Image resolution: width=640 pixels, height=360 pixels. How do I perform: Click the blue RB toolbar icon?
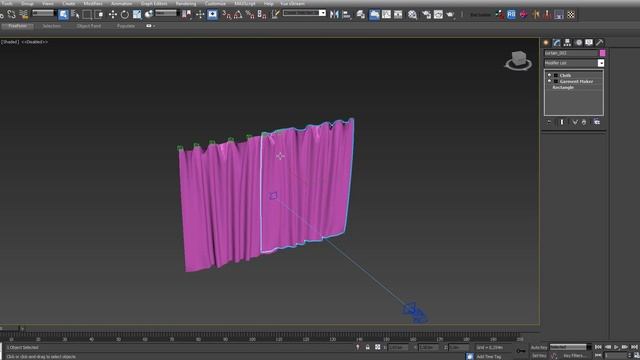pyautogui.click(x=511, y=15)
